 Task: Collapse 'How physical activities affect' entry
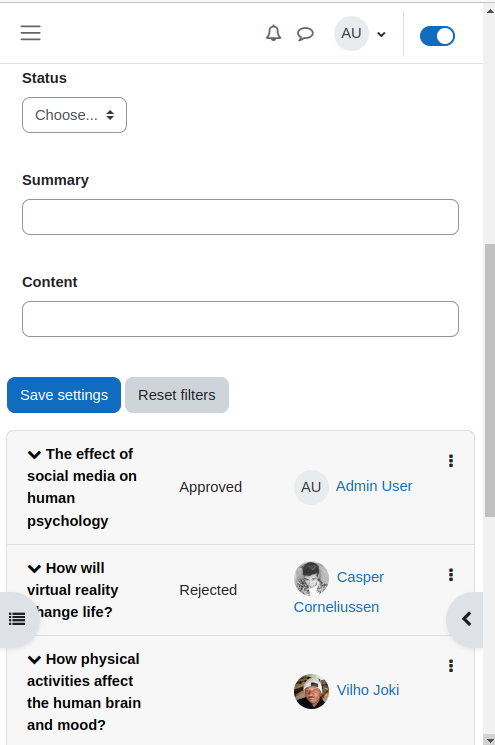coord(34,660)
